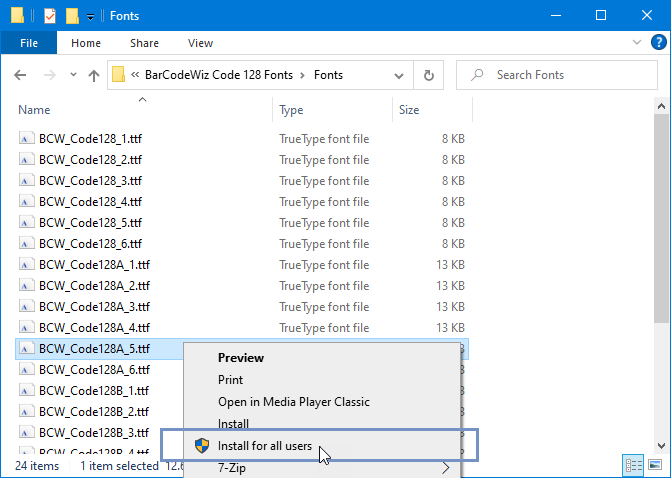The image size is (671, 478).
Task: Sort by the Type column header
Action: tap(291, 110)
